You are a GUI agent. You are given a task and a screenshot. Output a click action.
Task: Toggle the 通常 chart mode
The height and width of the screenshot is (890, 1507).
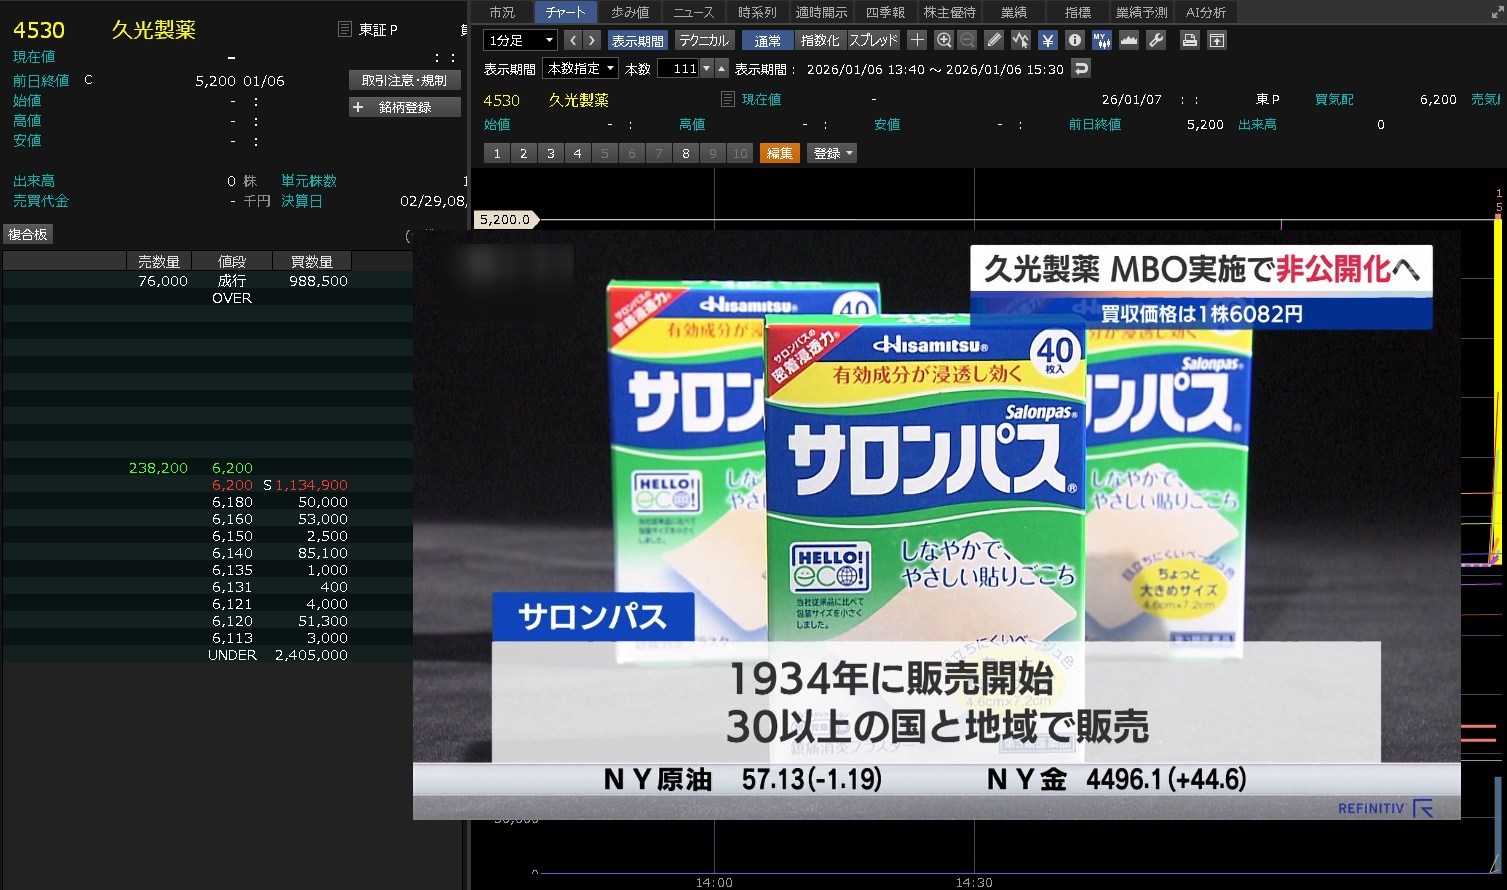pos(768,40)
